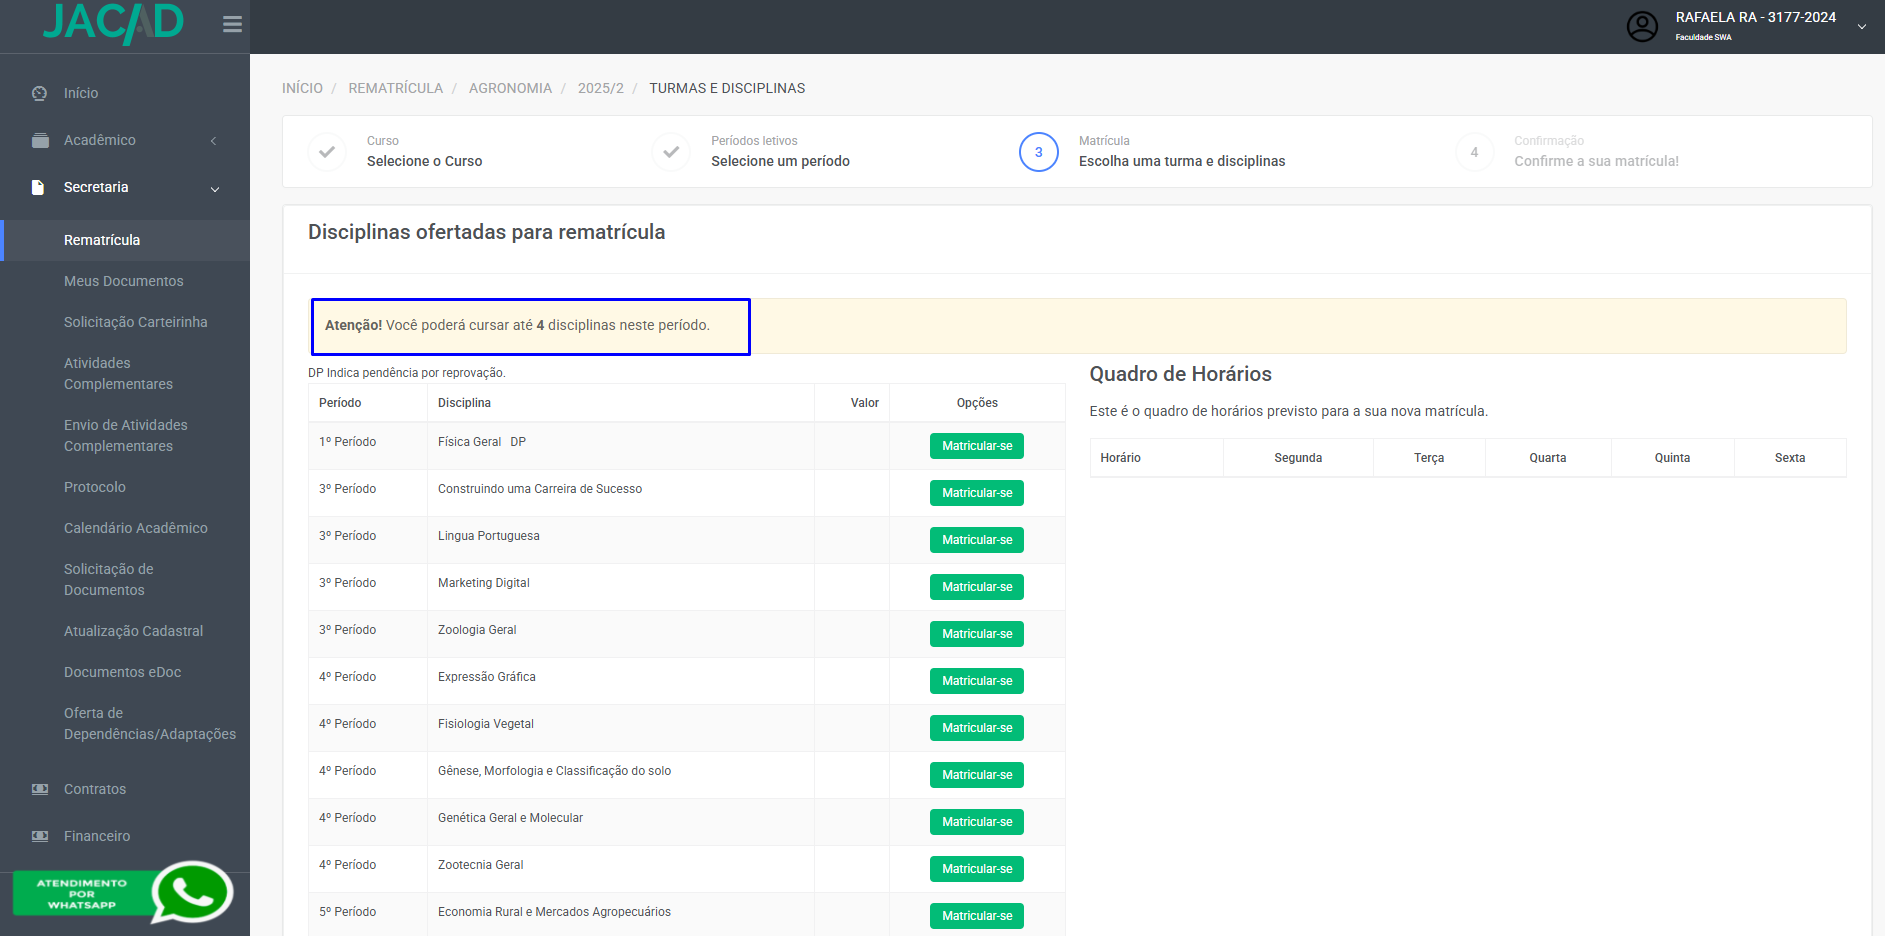Click the Períodos letivos checkmark icon
Viewport: 1885px width, 936px height.
[x=671, y=152]
